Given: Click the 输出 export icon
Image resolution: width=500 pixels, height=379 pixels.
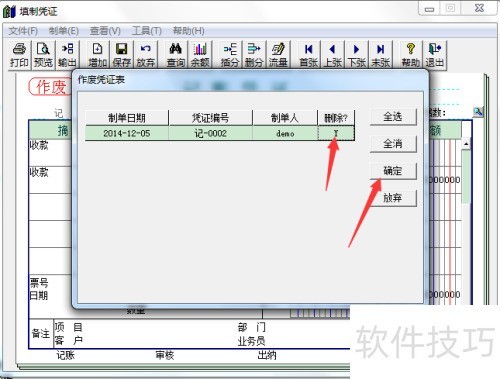Looking at the screenshot, I should tap(67, 55).
